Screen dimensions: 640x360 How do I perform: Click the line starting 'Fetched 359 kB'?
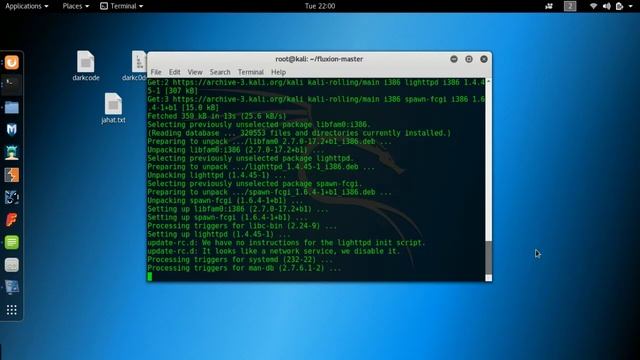[217, 116]
